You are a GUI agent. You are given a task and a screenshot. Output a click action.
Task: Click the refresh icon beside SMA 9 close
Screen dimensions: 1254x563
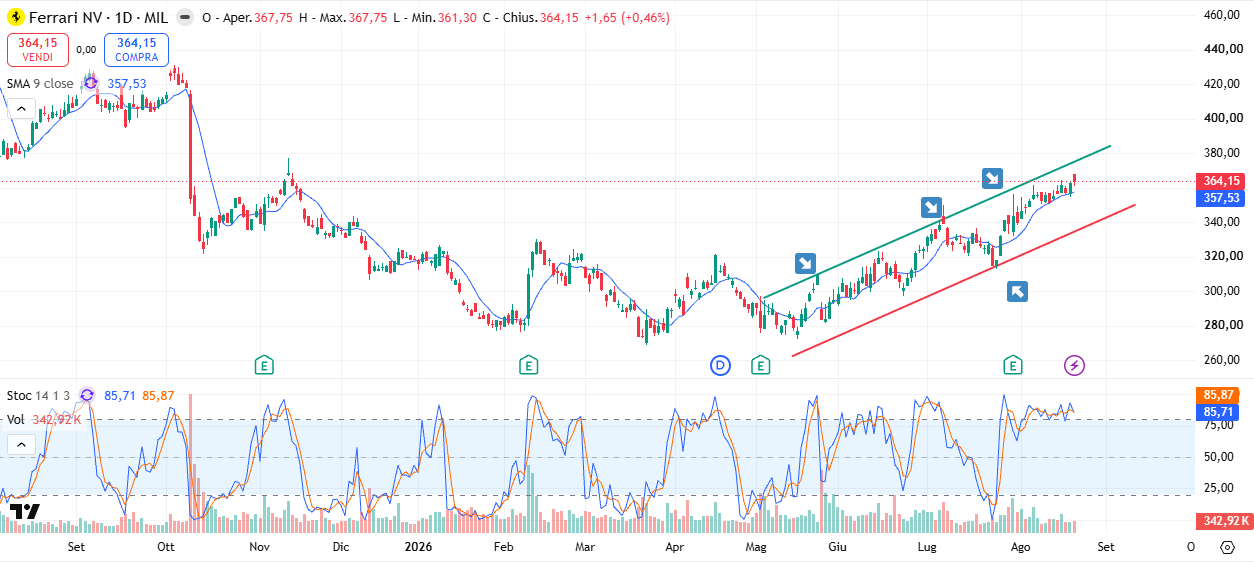tap(90, 84)
